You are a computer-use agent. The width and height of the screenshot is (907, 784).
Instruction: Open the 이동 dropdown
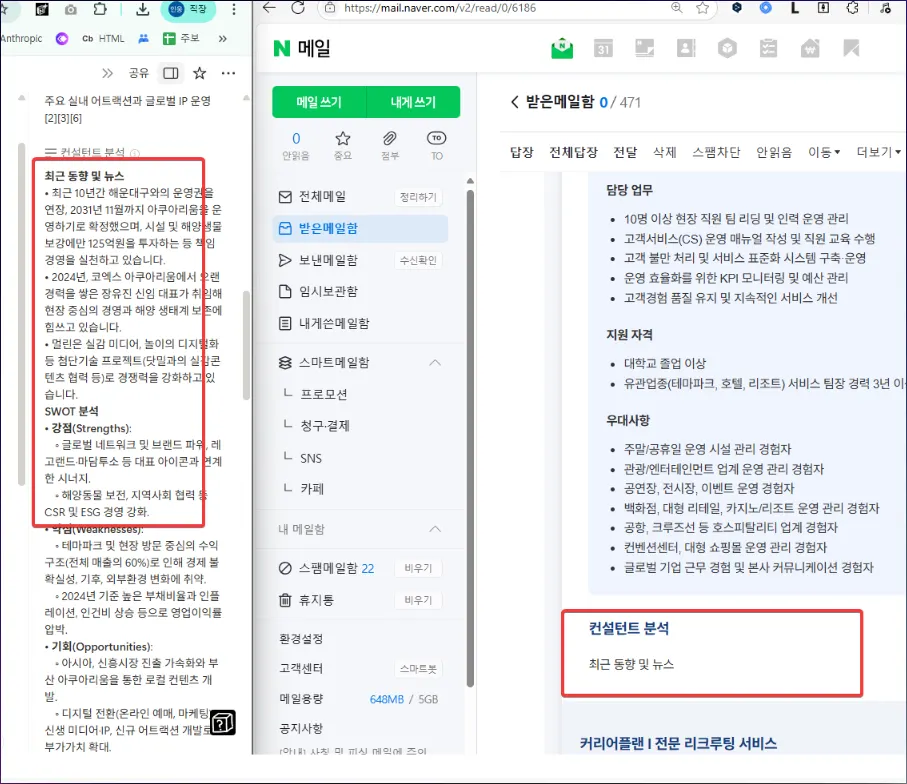pyautogui.click(x=824, y=152)
